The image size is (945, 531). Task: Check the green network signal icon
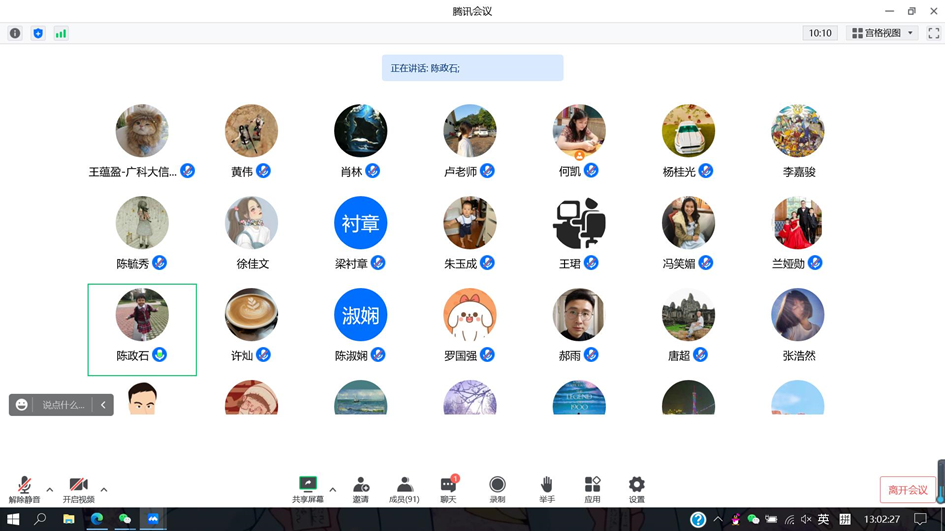pyautogui.click(x=61, y=33)
